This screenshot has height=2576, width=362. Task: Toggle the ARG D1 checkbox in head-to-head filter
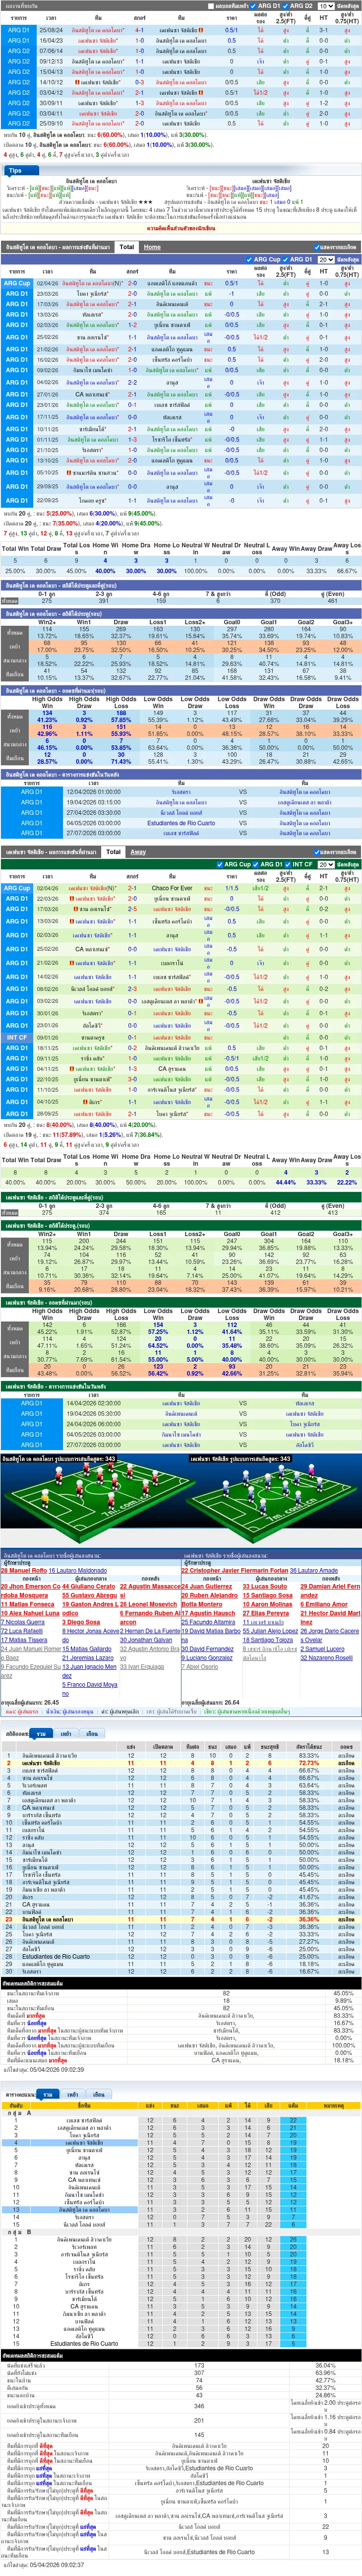[x=255, y=6]
